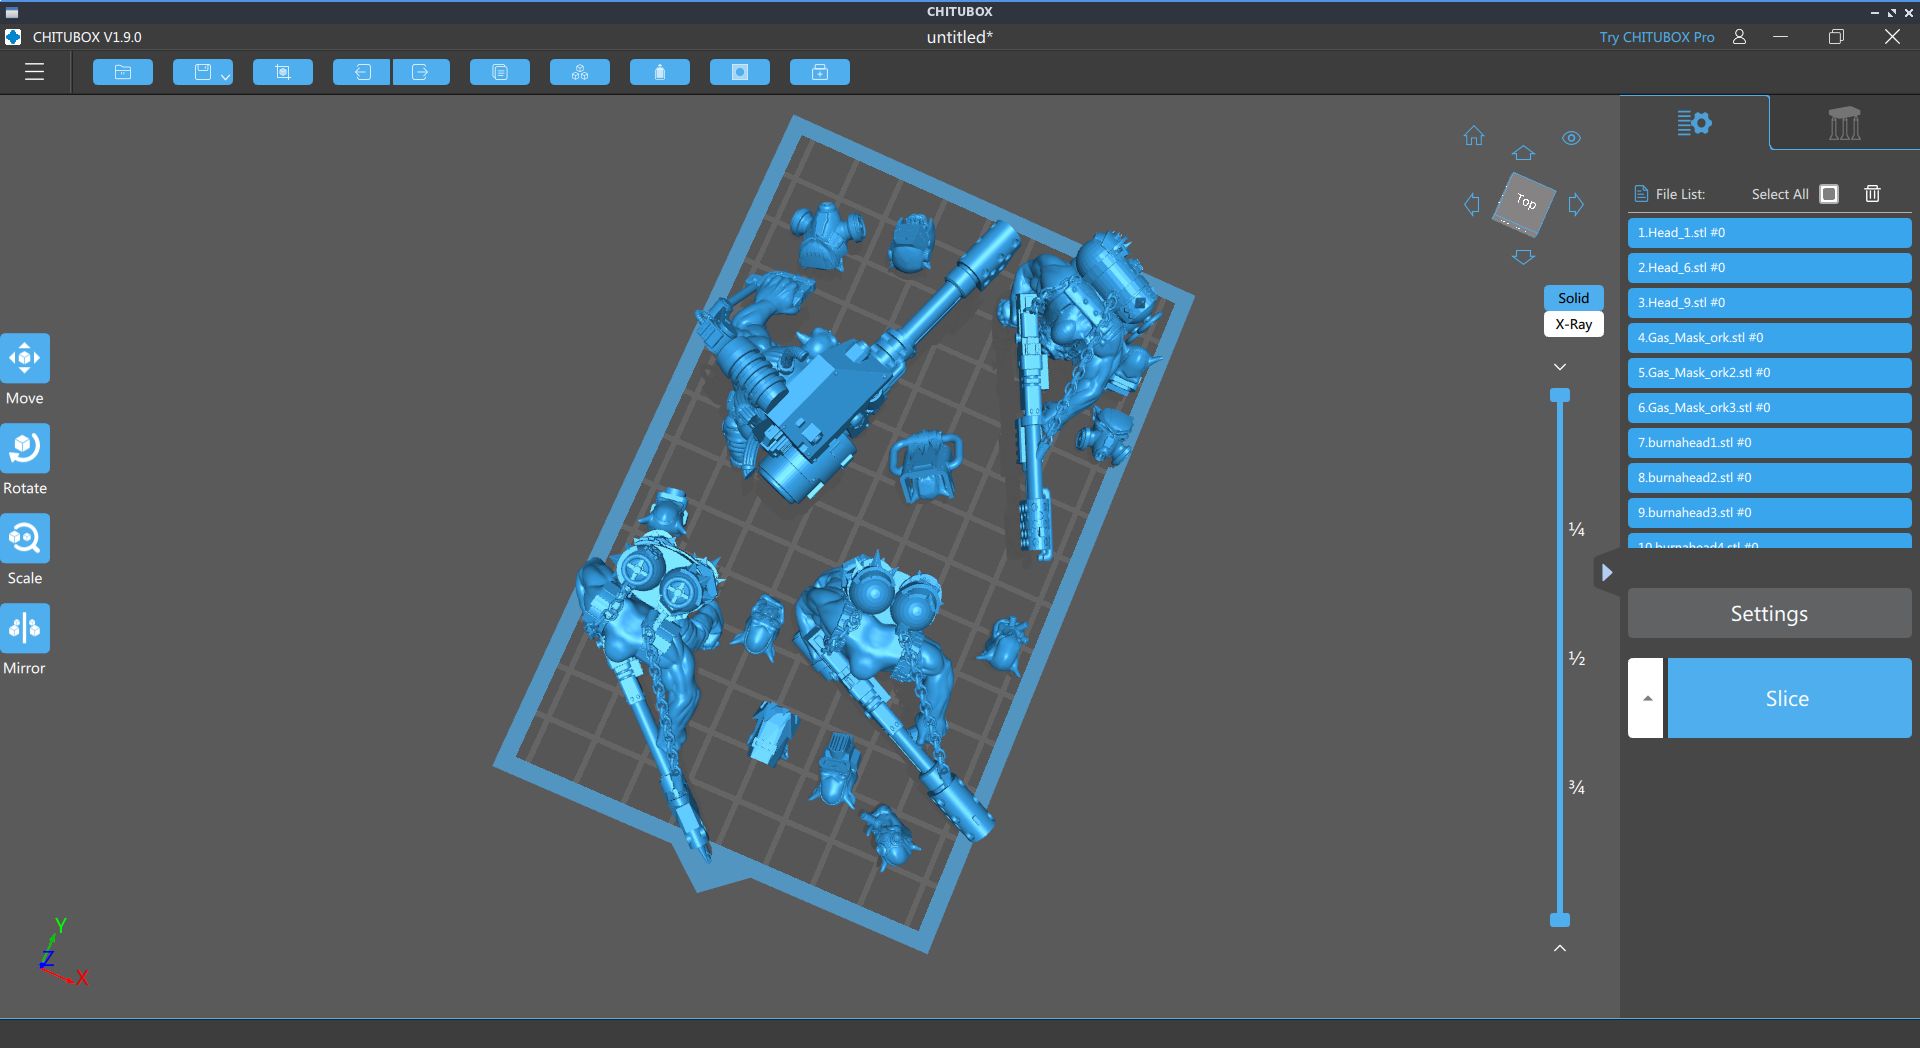This screenshot has width=1920, height=1048.
Task: Click the Redo toolbar button
Action: click(x=421, y=72)
